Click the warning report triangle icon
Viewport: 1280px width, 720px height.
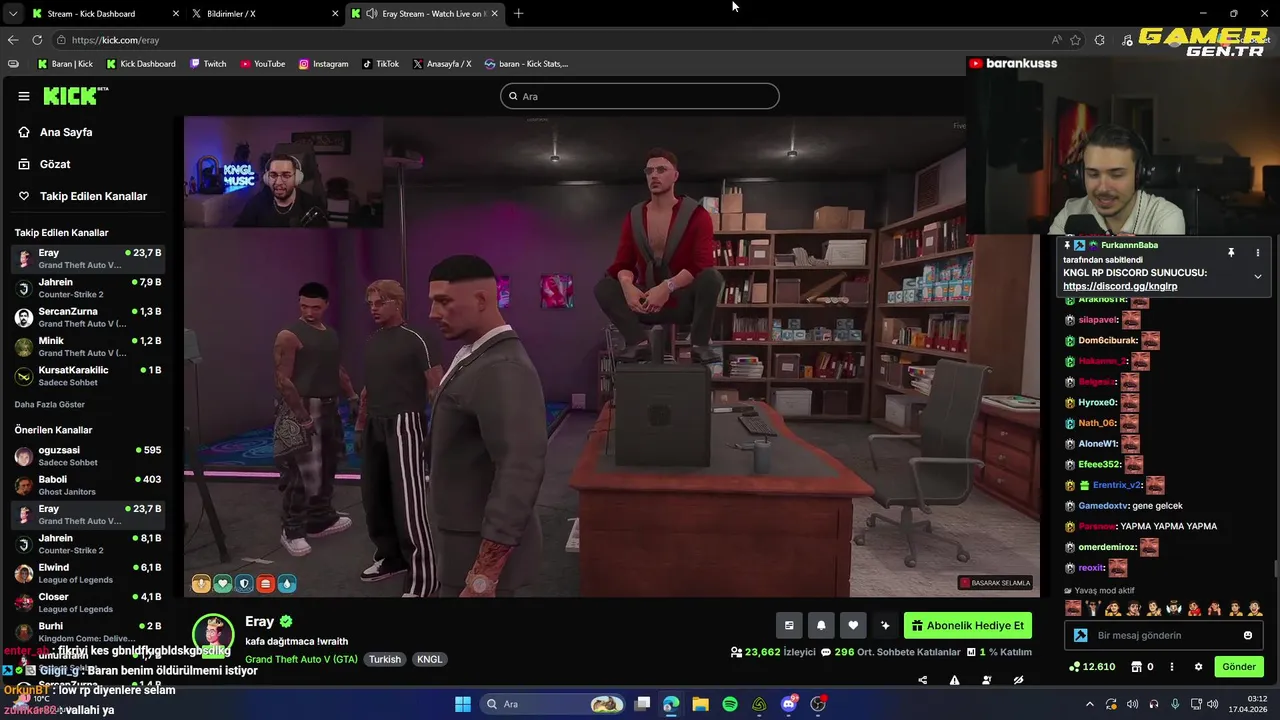coord(954,680)
